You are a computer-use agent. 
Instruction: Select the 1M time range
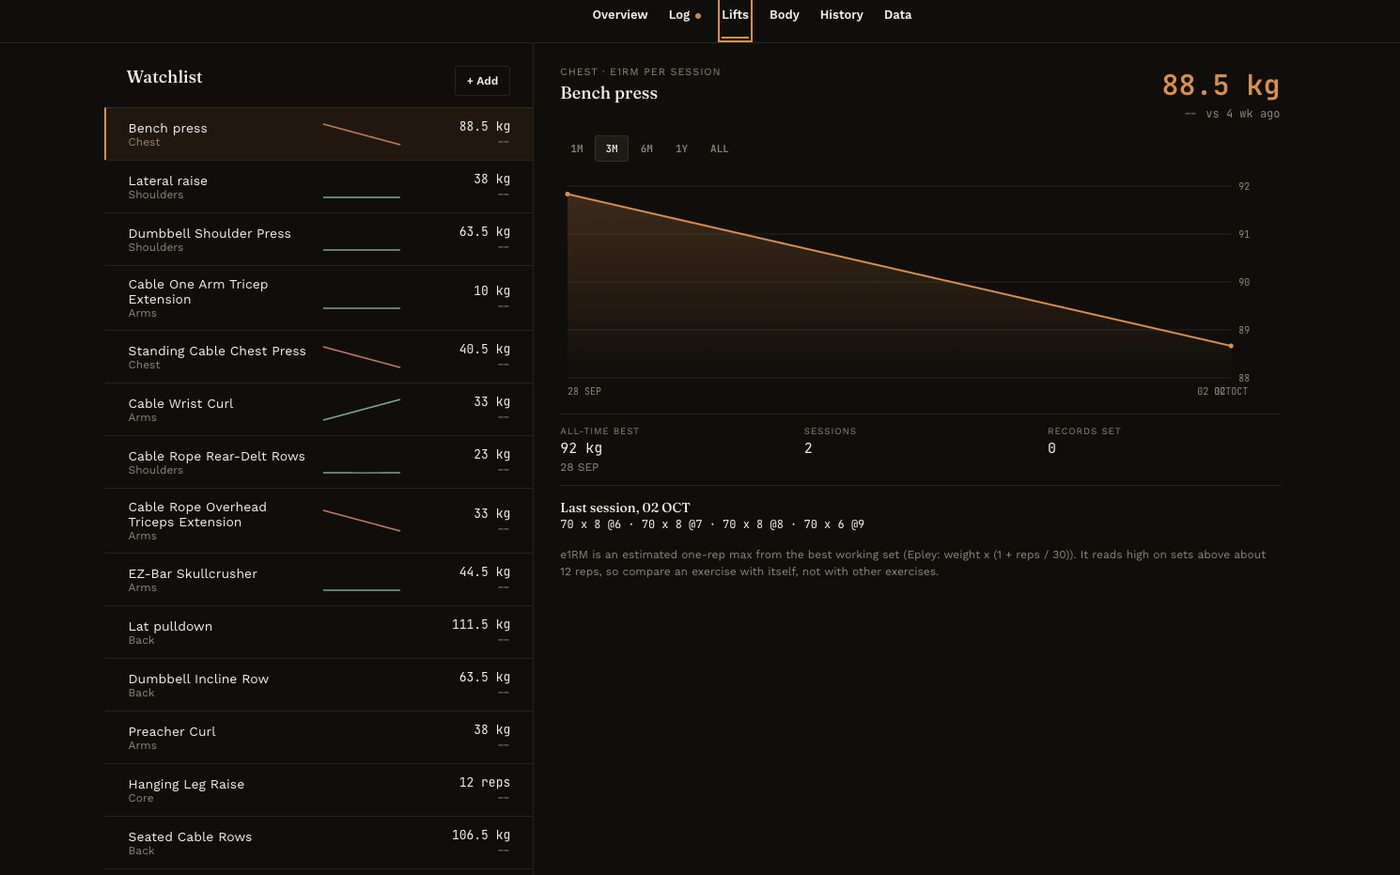(577, 149)
